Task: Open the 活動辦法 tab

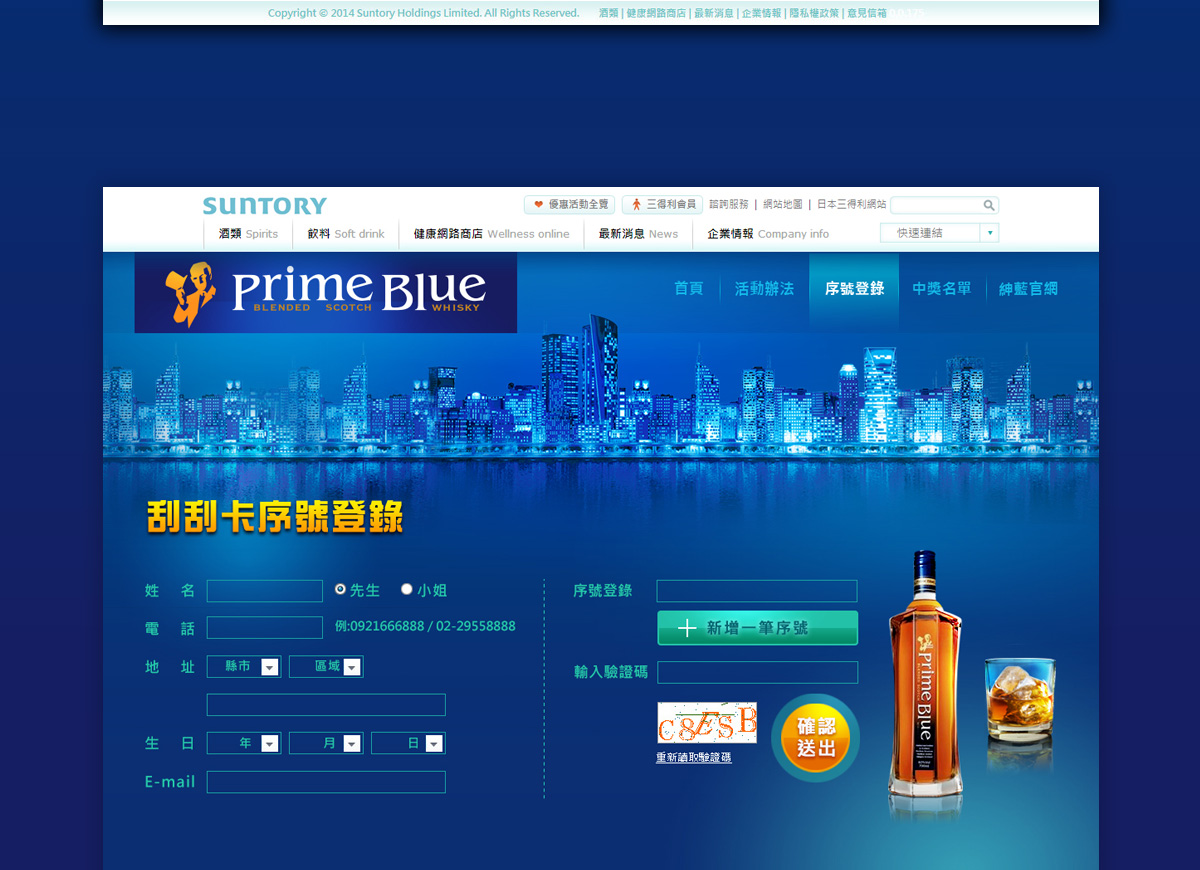Action: tap(764, 289)
